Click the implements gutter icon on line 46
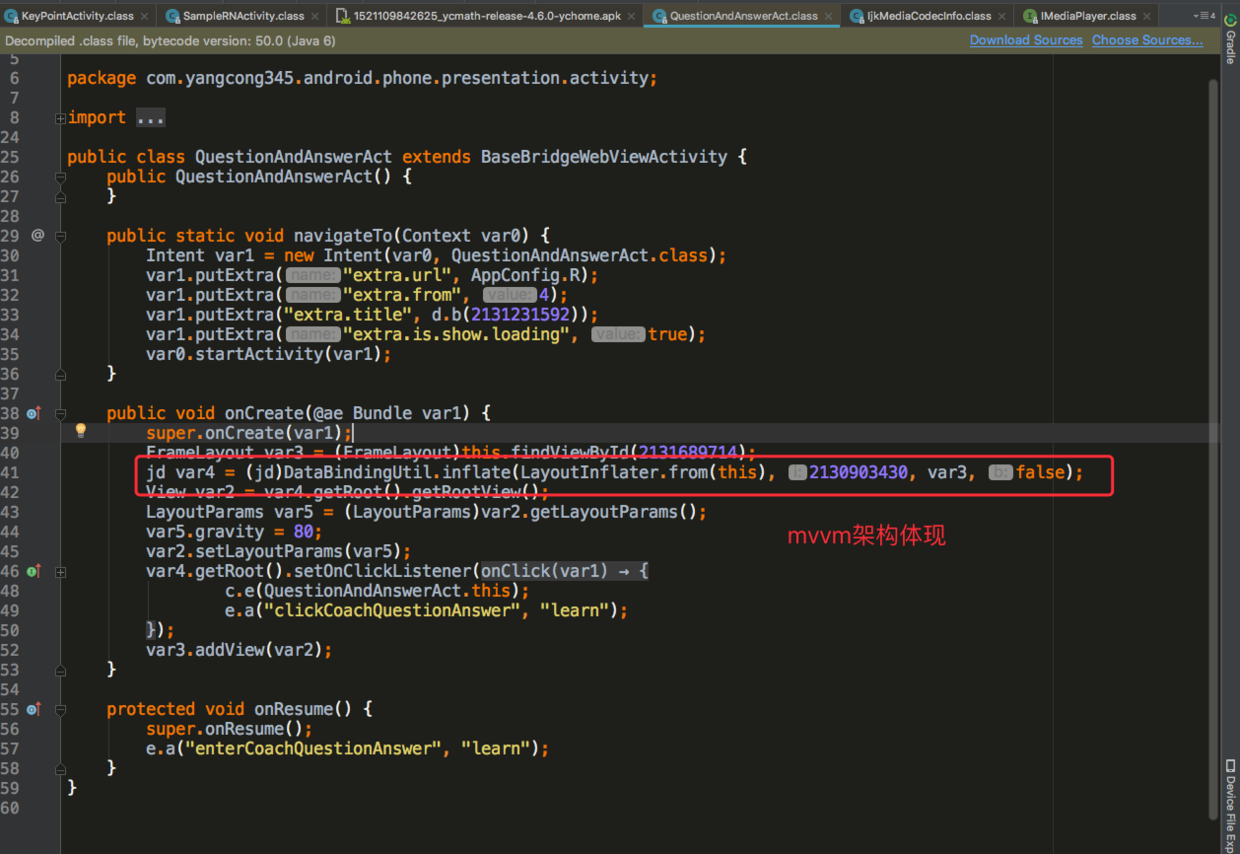This screenshot has width=1240, height=854. click(x=34, y=571)
